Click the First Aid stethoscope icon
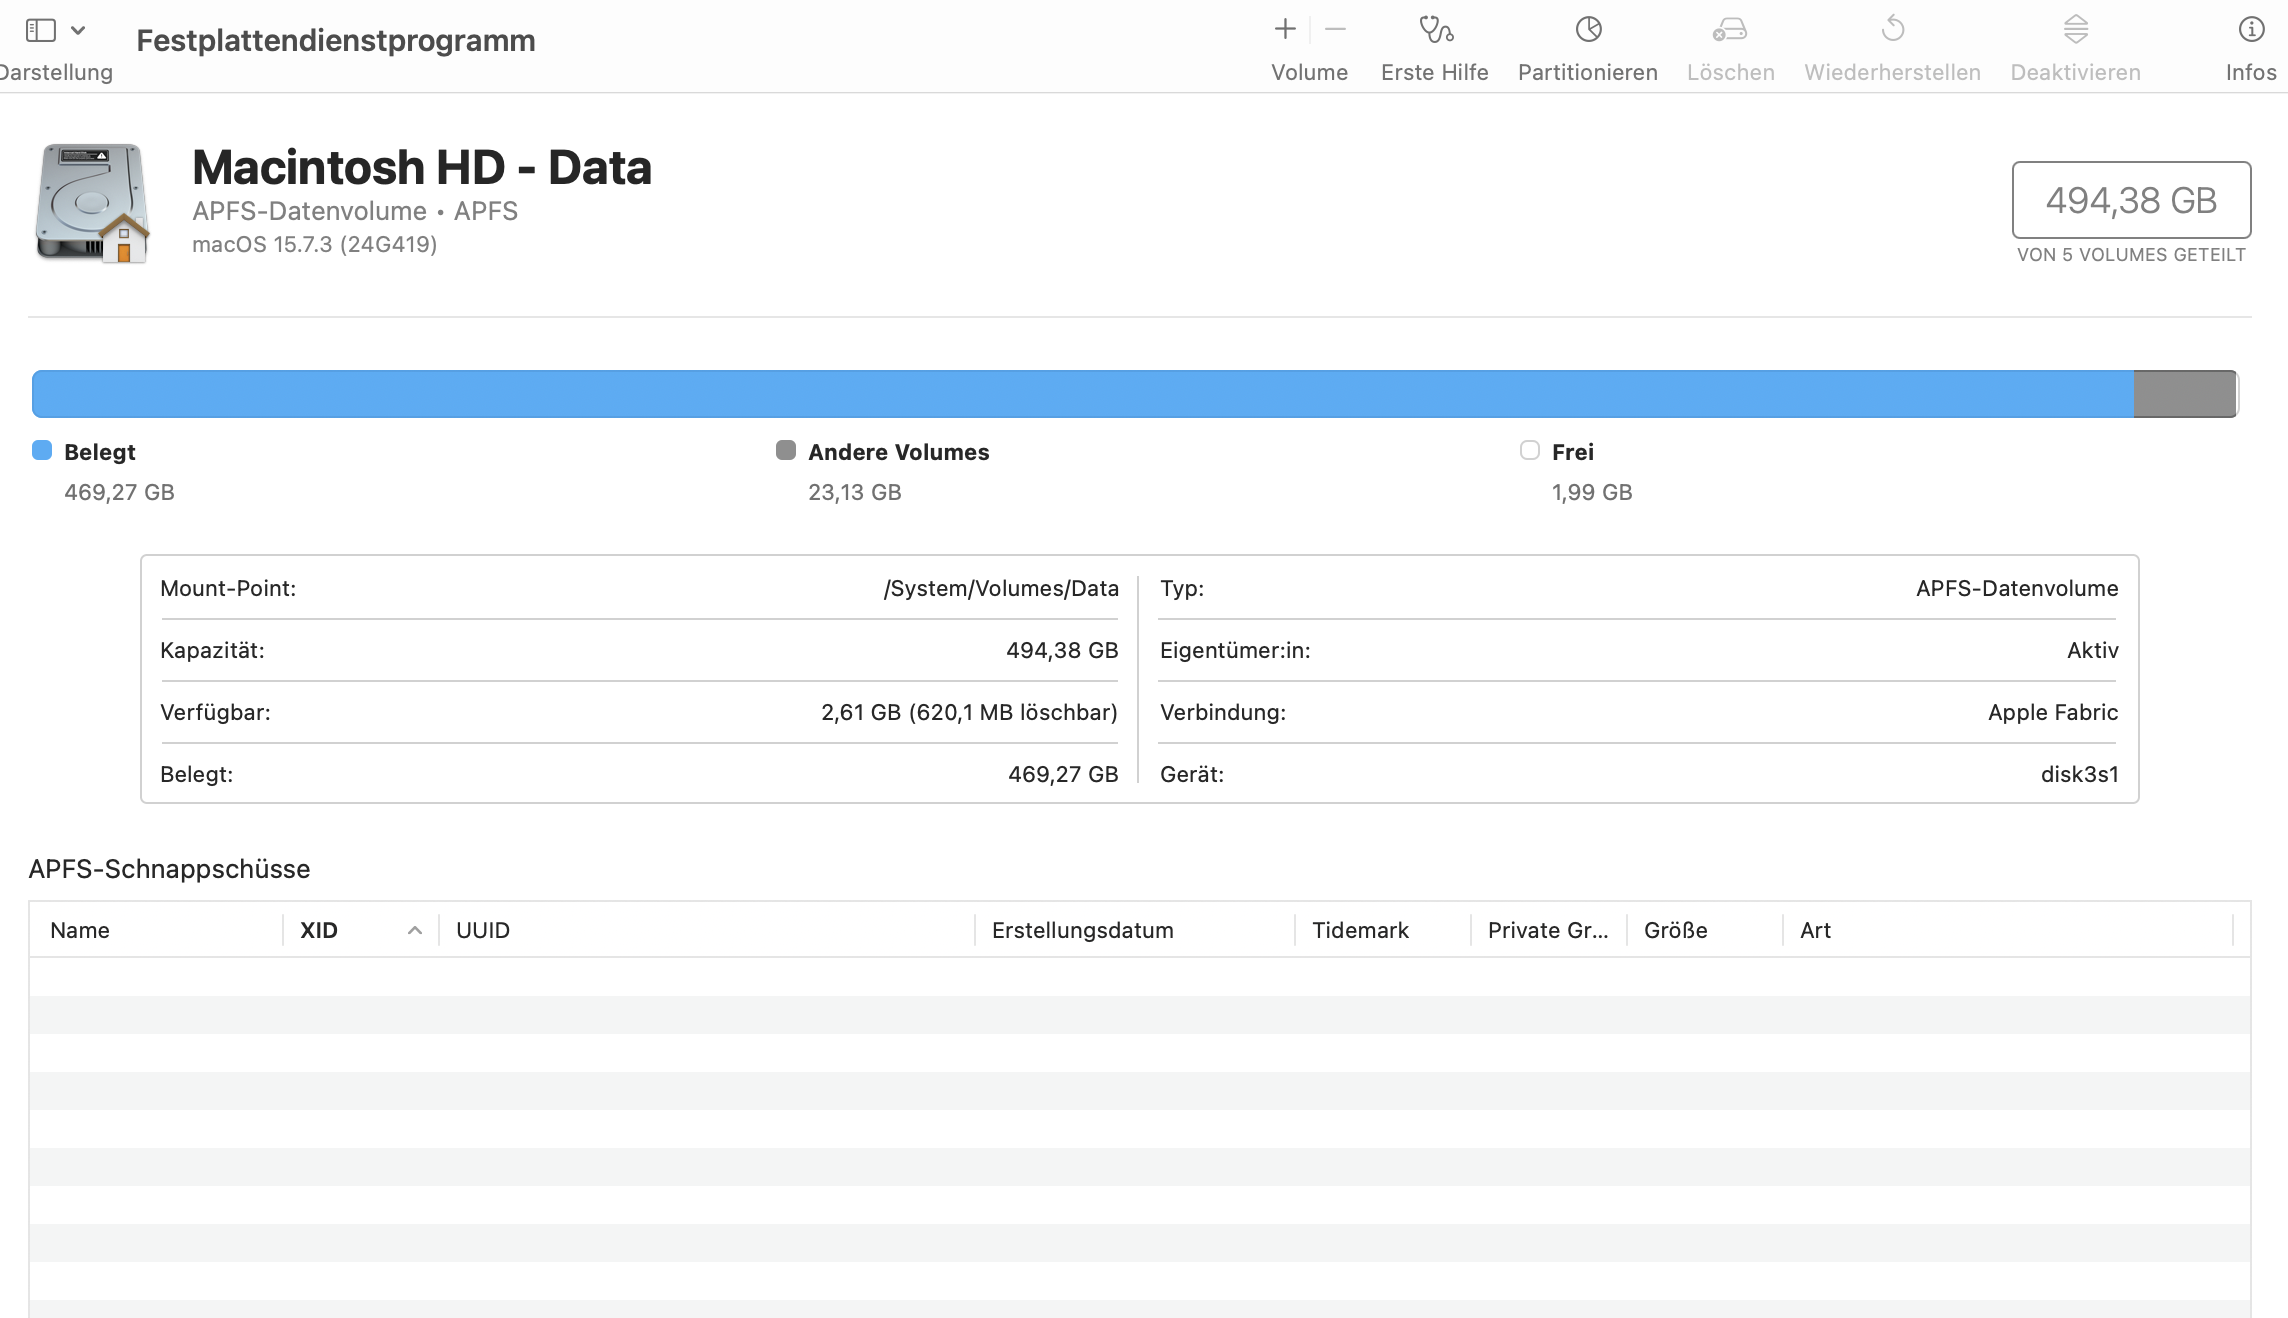This screenshot has width=2288, height=1318. click(1435, 30)
